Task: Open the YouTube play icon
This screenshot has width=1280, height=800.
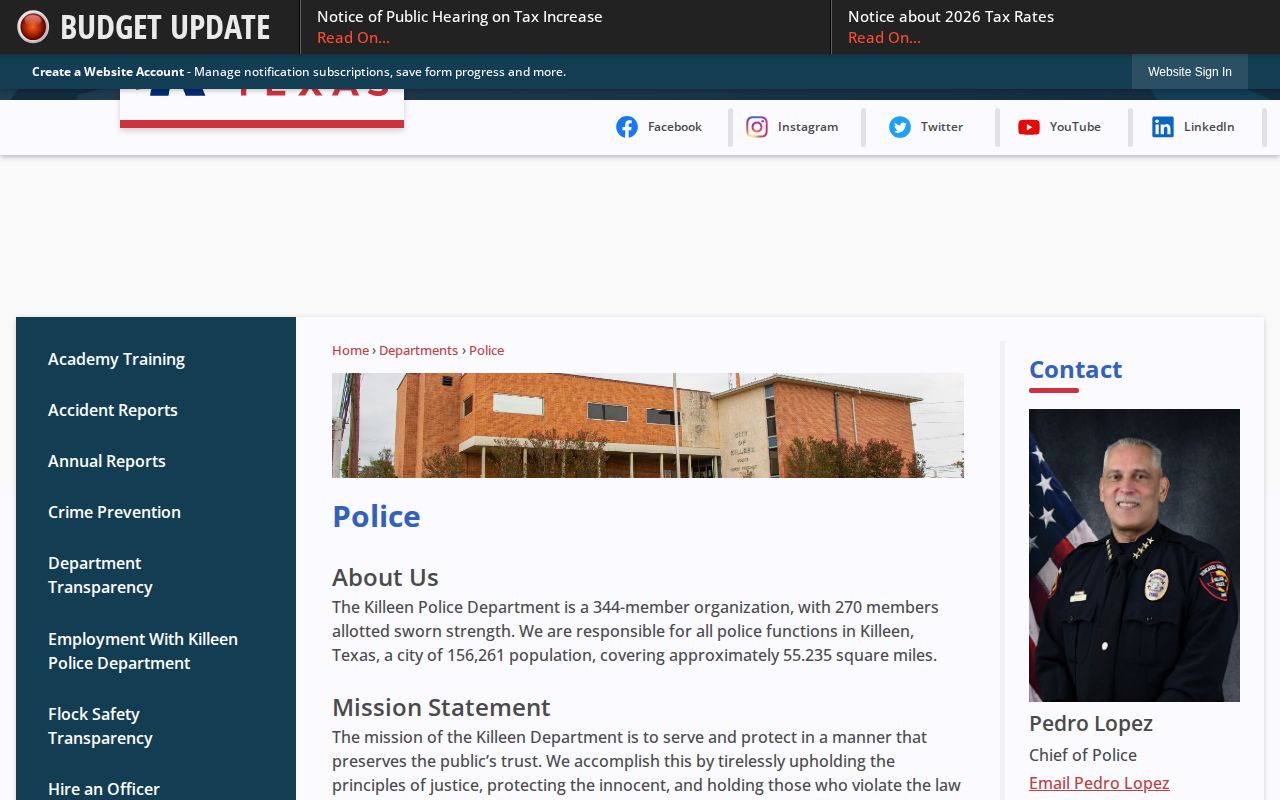Action: (x=1029, y=127)
